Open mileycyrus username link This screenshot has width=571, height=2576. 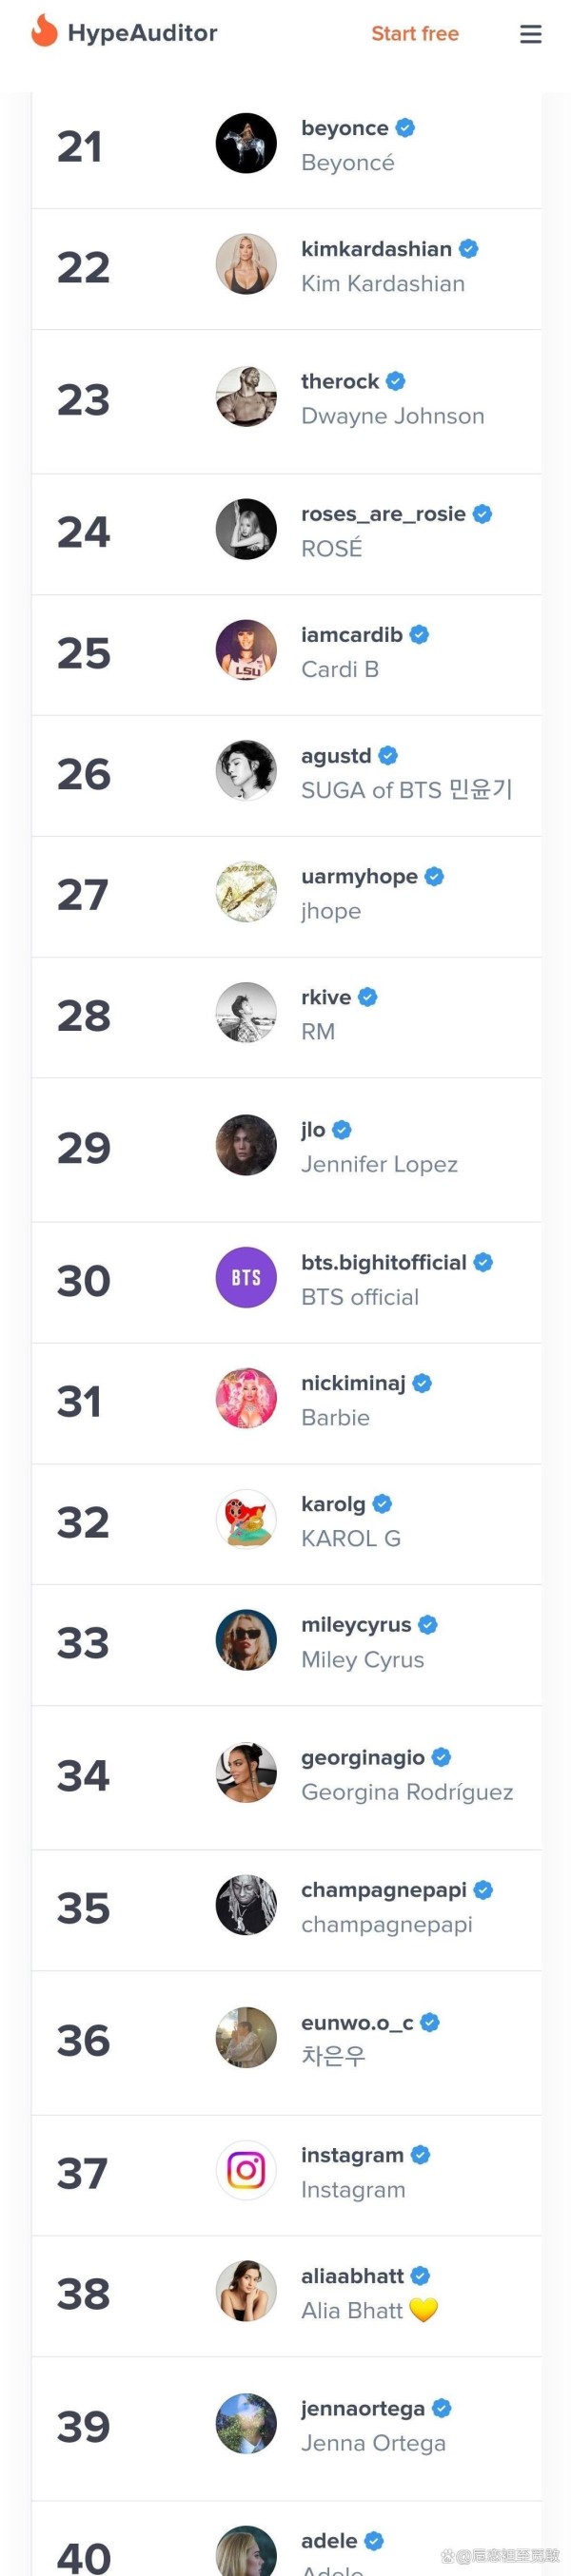click(356, 1625)
